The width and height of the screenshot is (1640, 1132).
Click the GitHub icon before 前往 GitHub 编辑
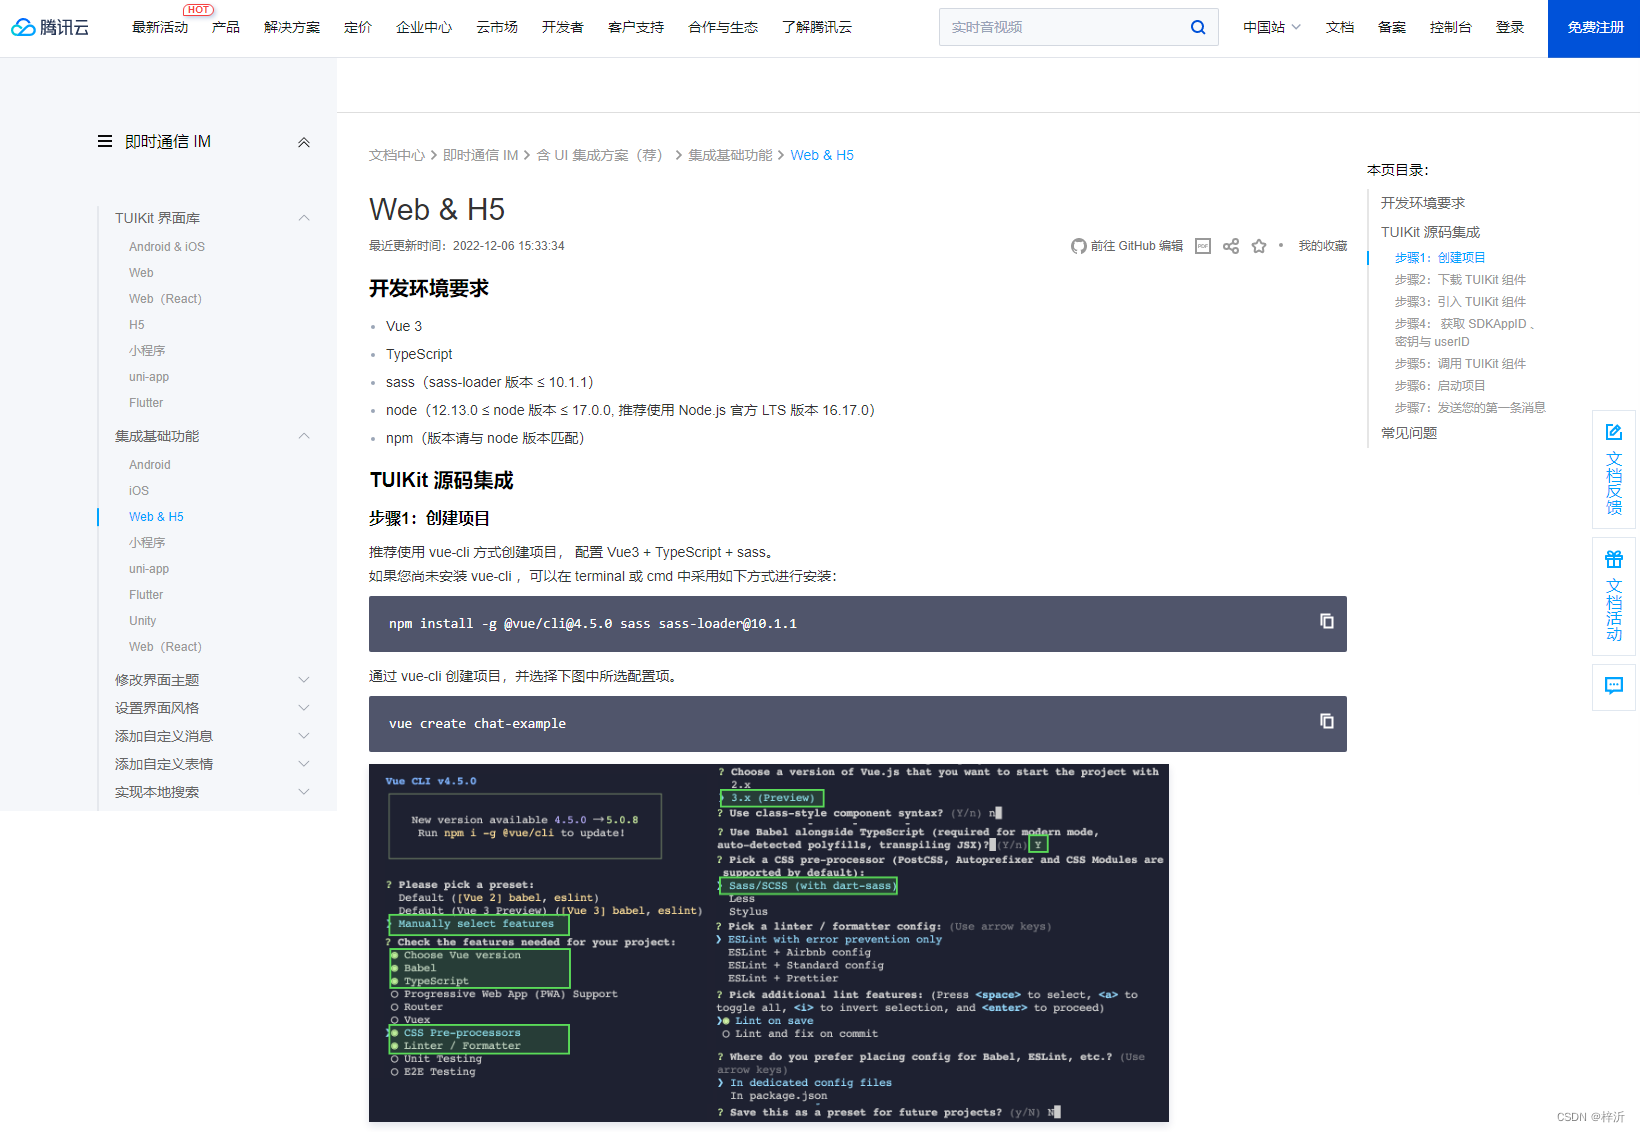[x=1078, y=246]
